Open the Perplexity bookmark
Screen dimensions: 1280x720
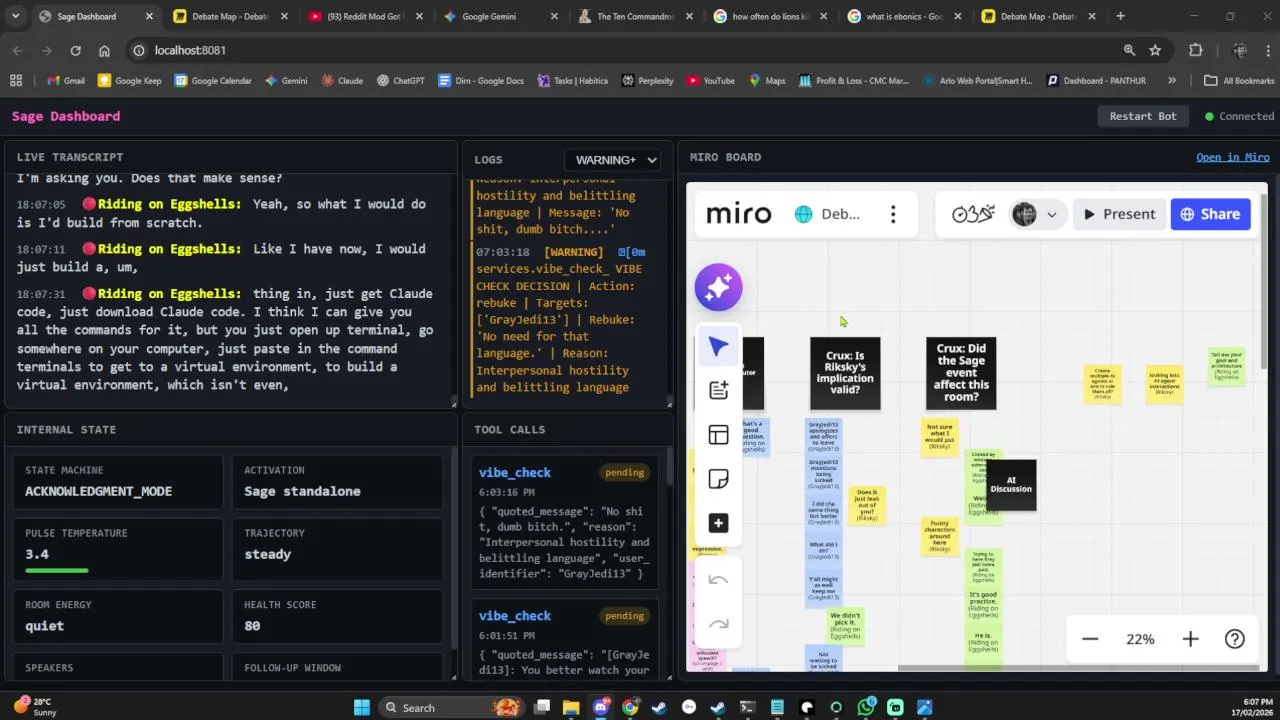coord(647,80)
